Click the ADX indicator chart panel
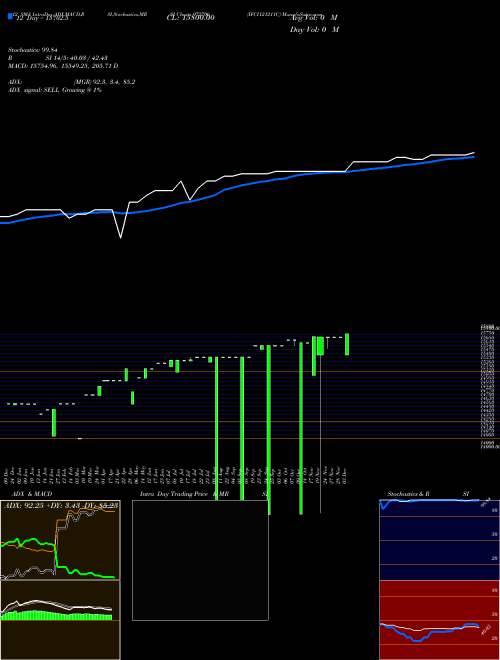This screenshot has height=660, width=500. point(60,540)
